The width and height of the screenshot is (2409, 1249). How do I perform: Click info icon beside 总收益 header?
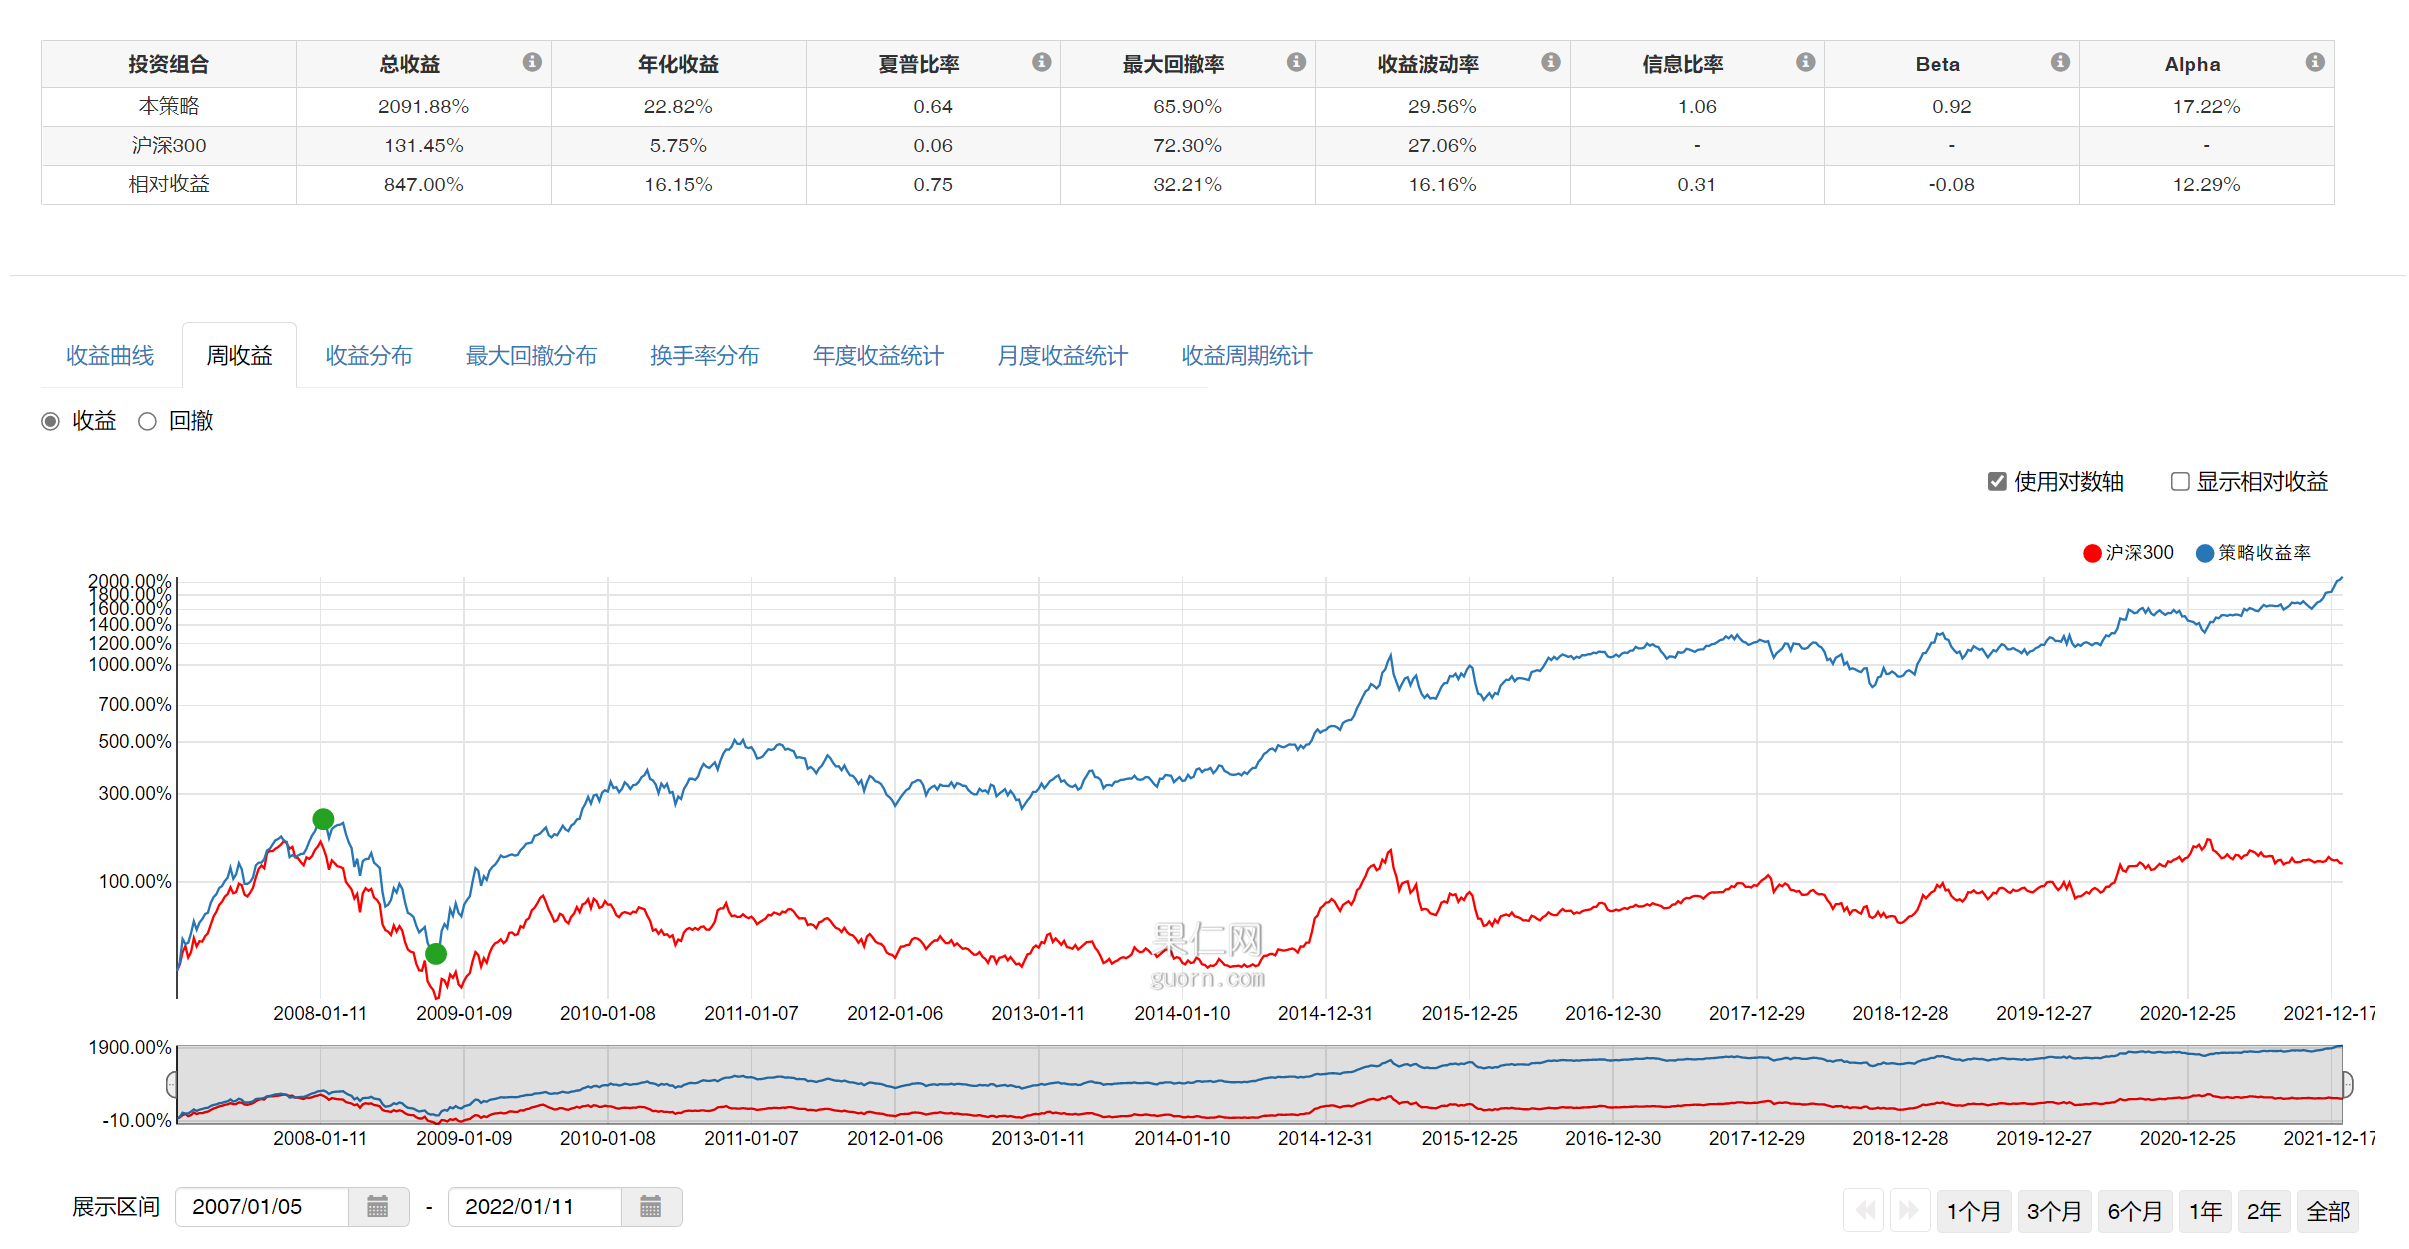coord(532,62)
